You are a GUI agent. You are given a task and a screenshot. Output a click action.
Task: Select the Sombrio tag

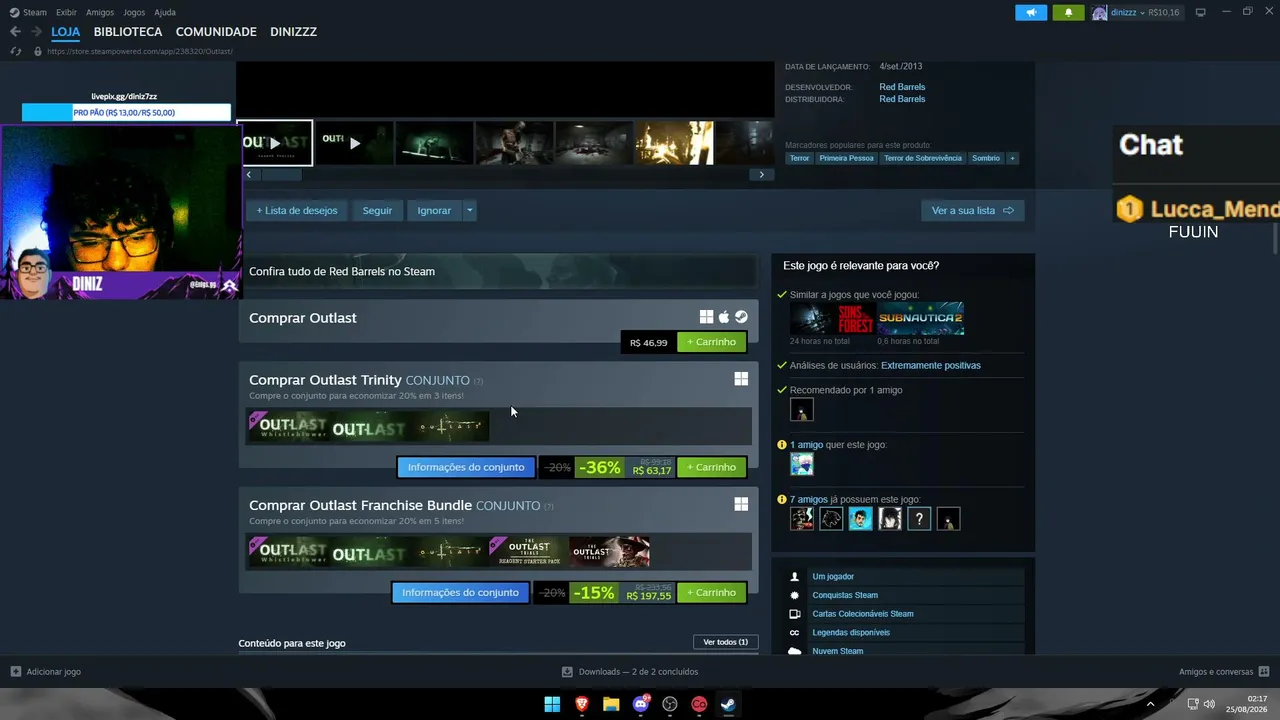(x=986, y=158)
